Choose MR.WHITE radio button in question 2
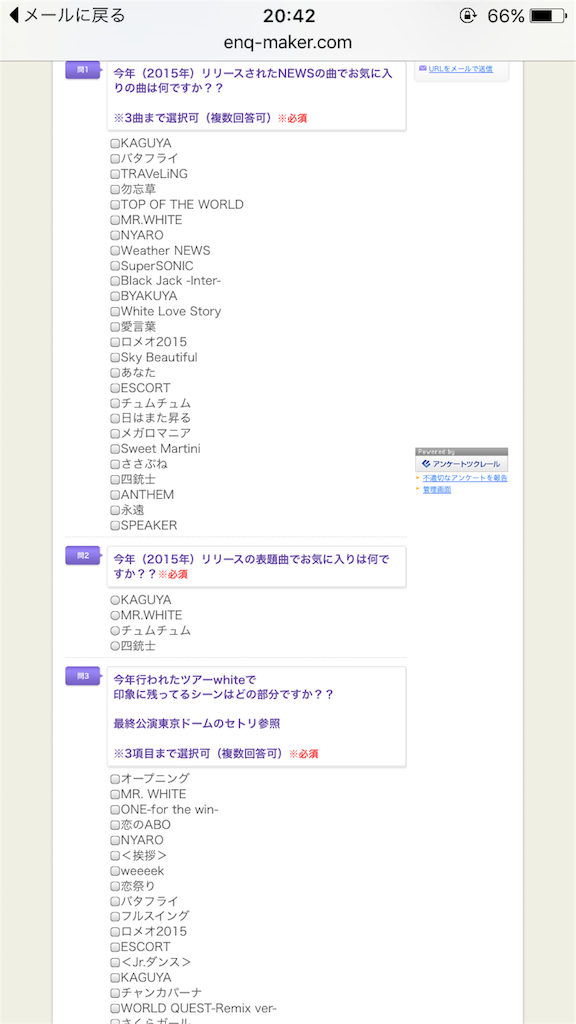Image resolution: width=576 pixels, height=1024 pixels. tap(115, 616)
